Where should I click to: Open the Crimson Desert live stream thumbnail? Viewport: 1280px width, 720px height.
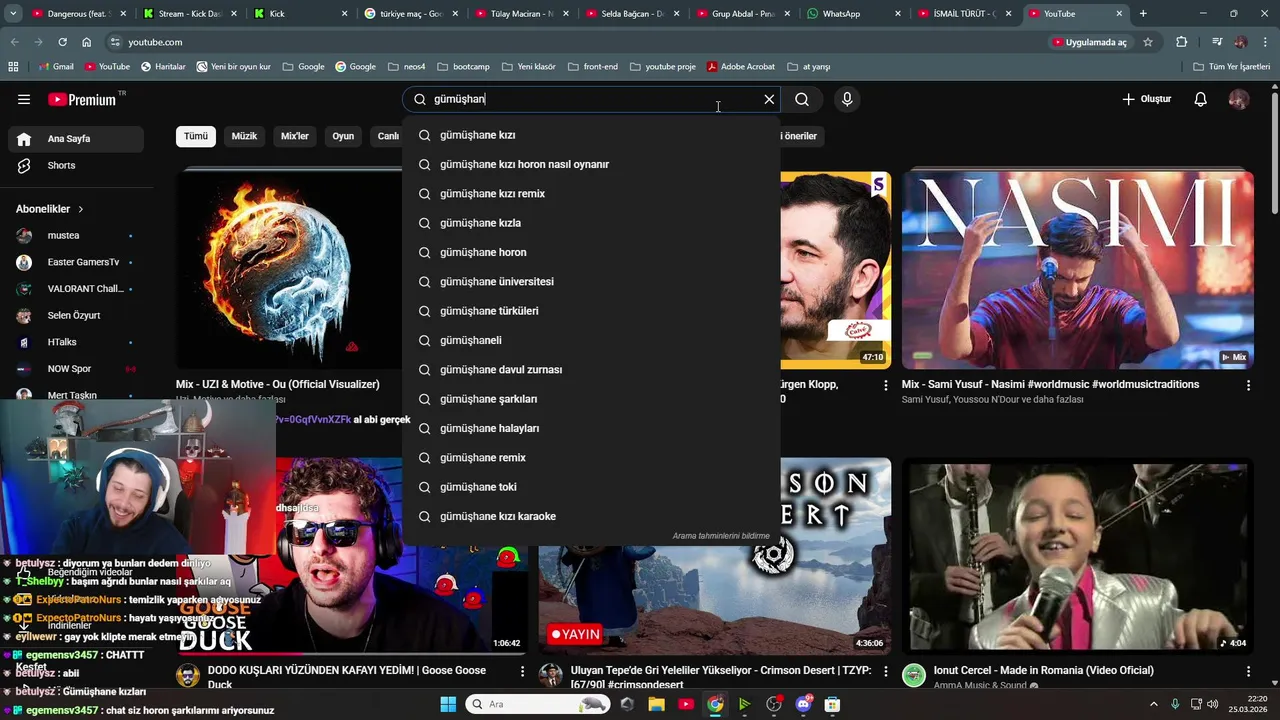[714, 556]
